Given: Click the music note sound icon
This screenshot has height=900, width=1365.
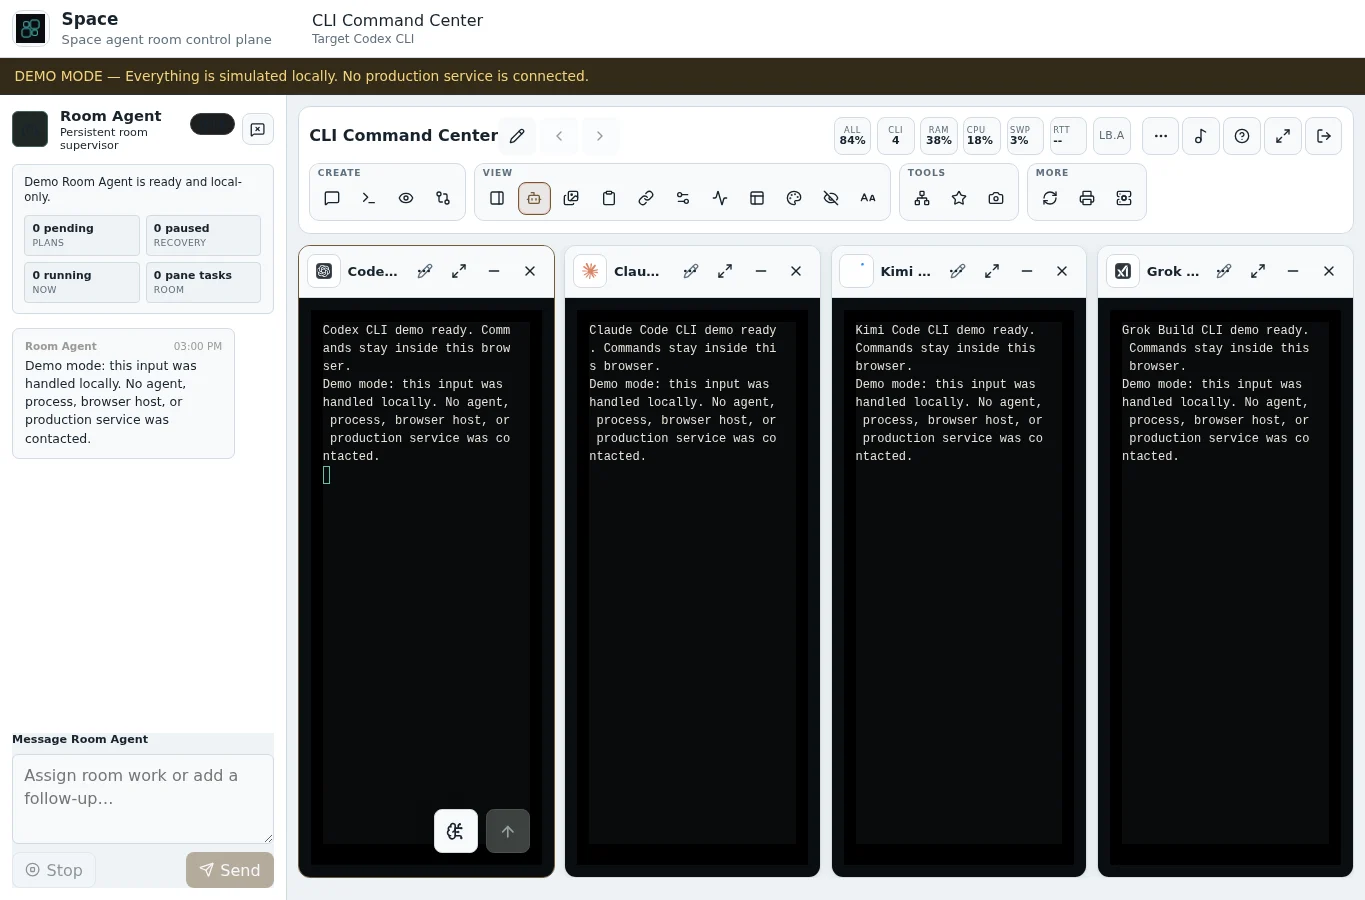Looking at the screenshot, I should (1201, 136).
